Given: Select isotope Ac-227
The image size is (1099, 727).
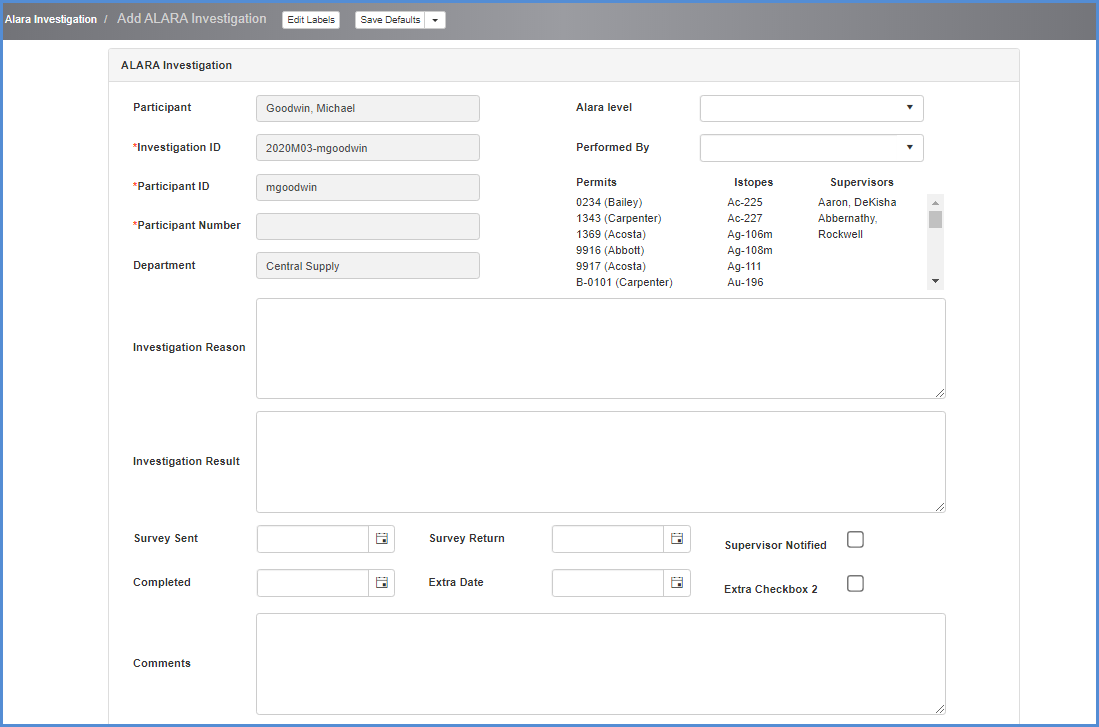Looking at the screenshot, I should point(744,218).
